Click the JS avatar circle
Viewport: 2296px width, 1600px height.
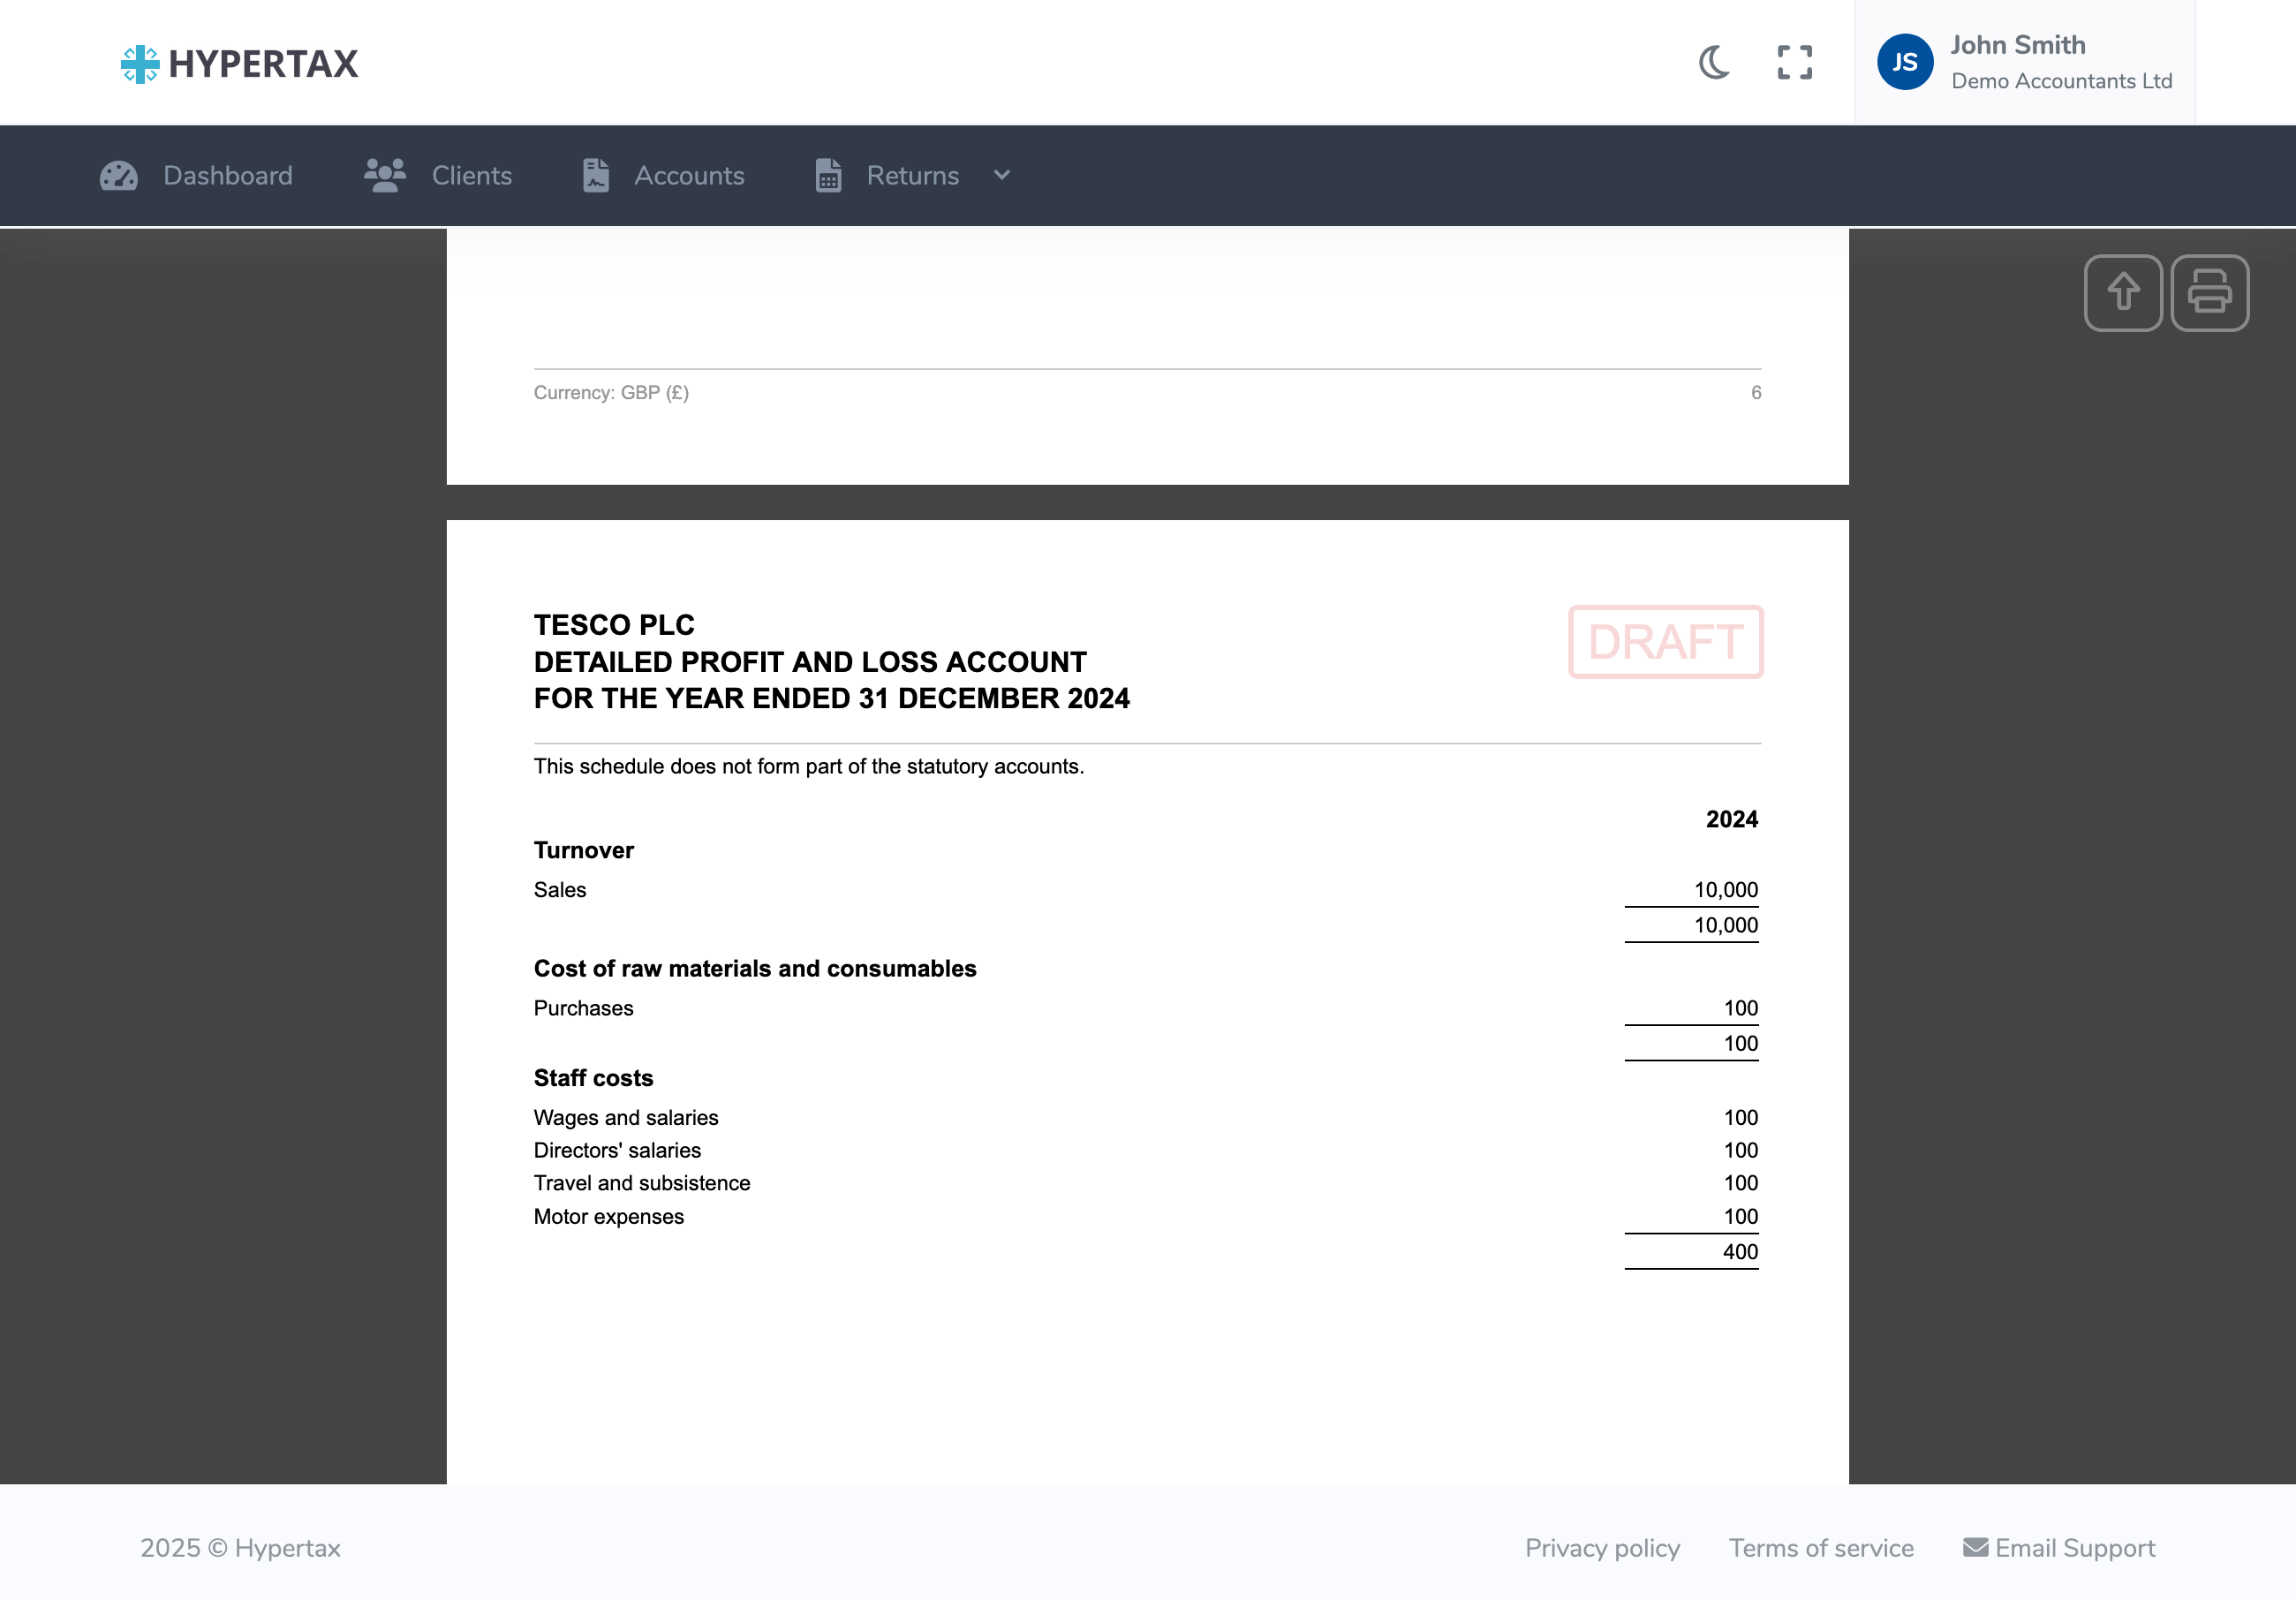tap(1905, 62)
